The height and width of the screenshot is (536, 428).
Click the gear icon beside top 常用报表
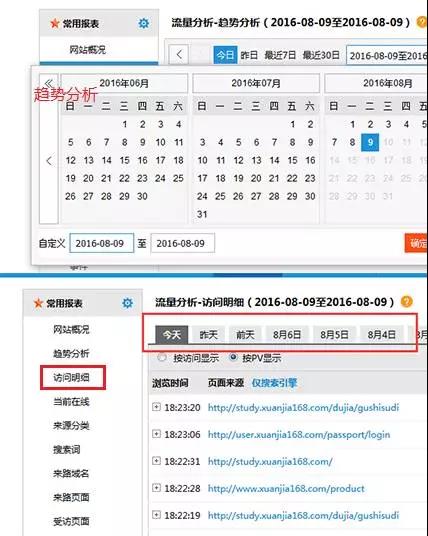coord(144,23)
